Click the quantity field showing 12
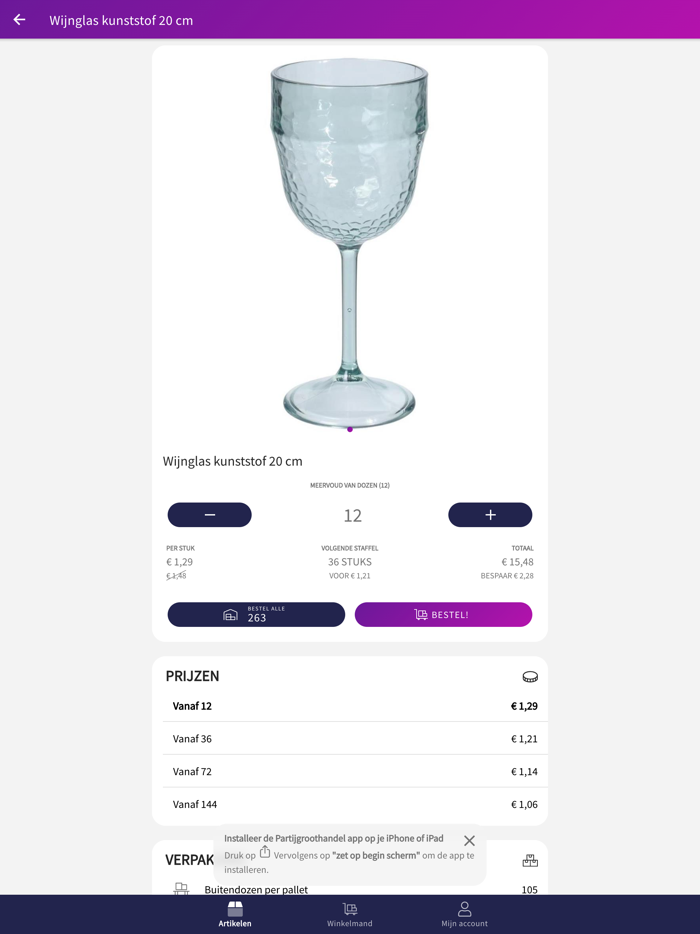Image resolution: width=700 pixels, height=934 pixels. pyautogui.click(x=352, y=515)
